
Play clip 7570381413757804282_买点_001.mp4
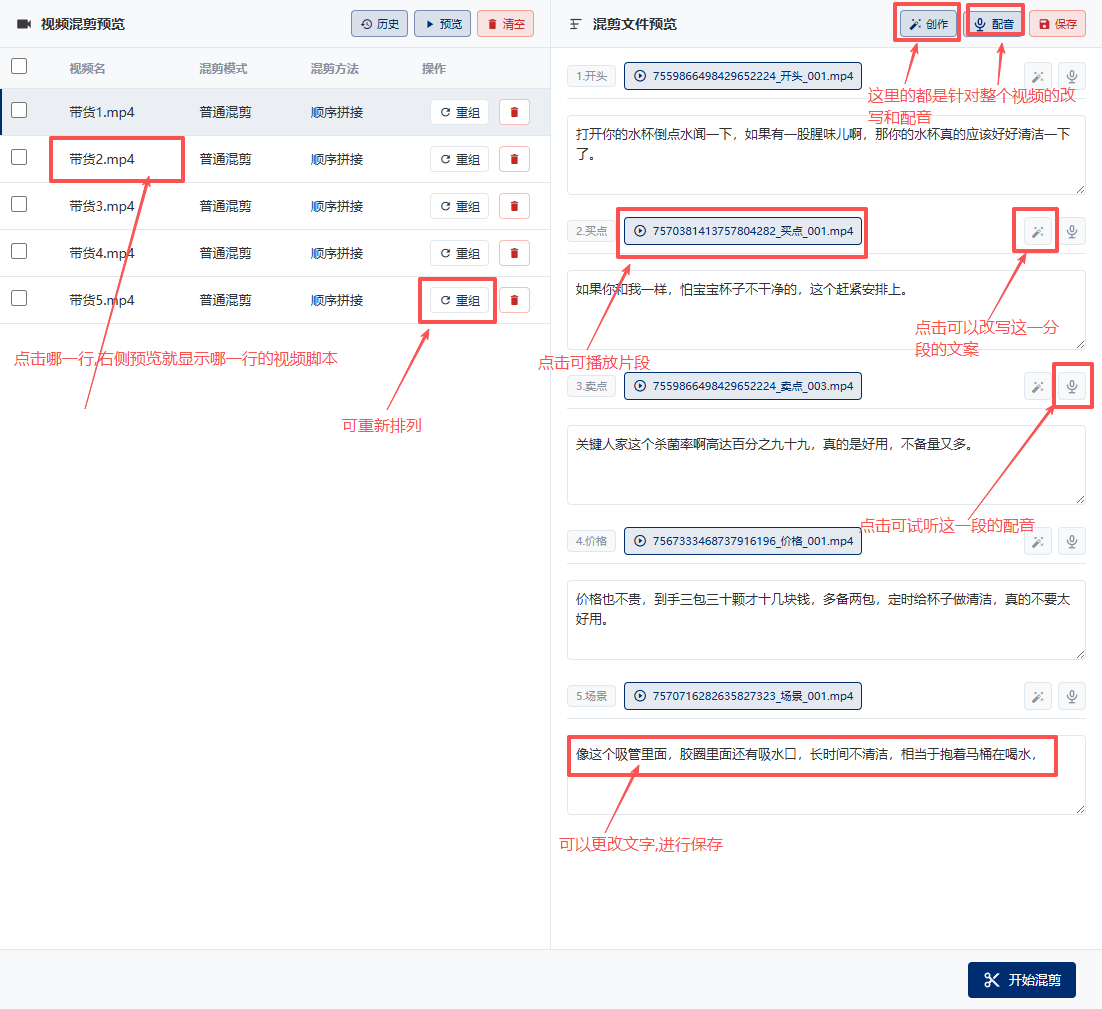743,231
